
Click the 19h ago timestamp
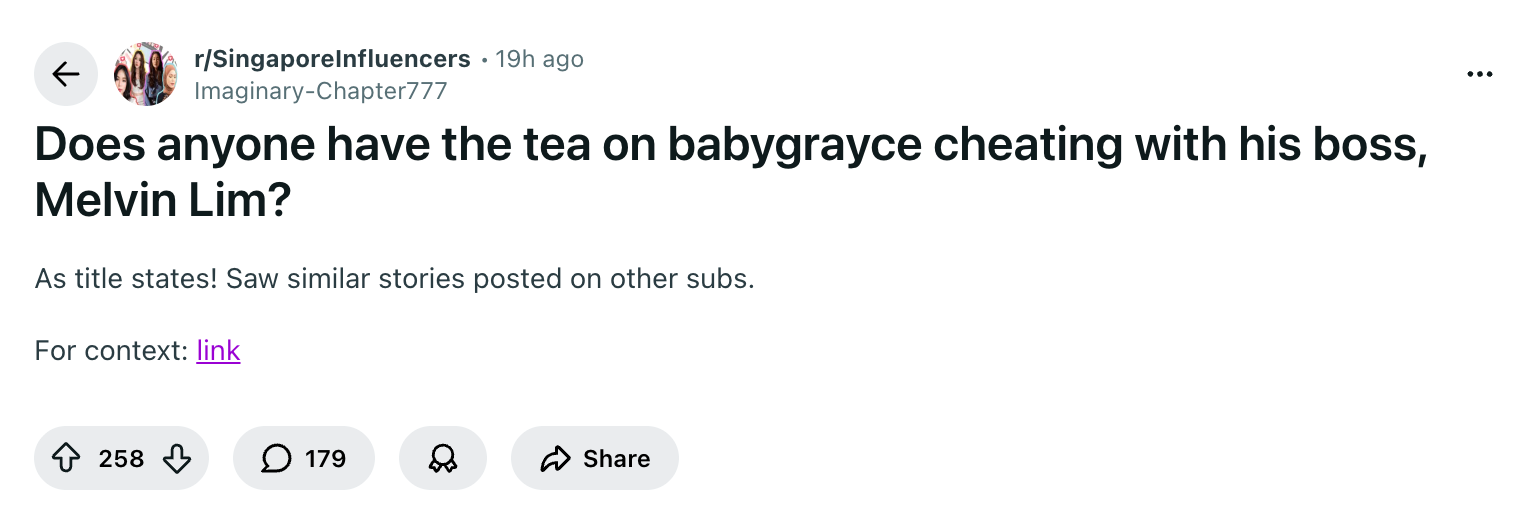(x=539, y=59)
